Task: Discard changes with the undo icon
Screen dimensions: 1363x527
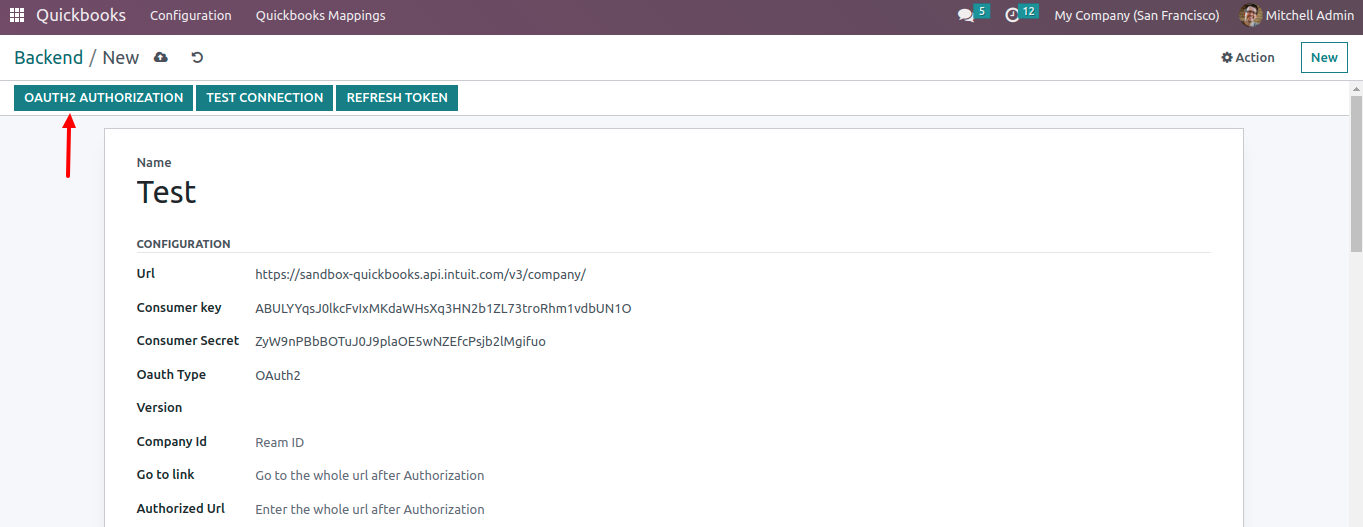Action: point(197,58)
